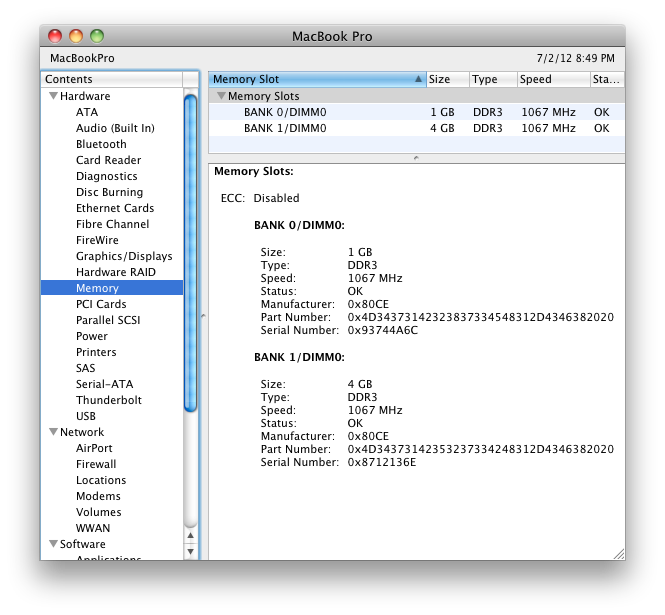Minimize window with yellow button
The image size is (665, 615).
coord(76,36)
